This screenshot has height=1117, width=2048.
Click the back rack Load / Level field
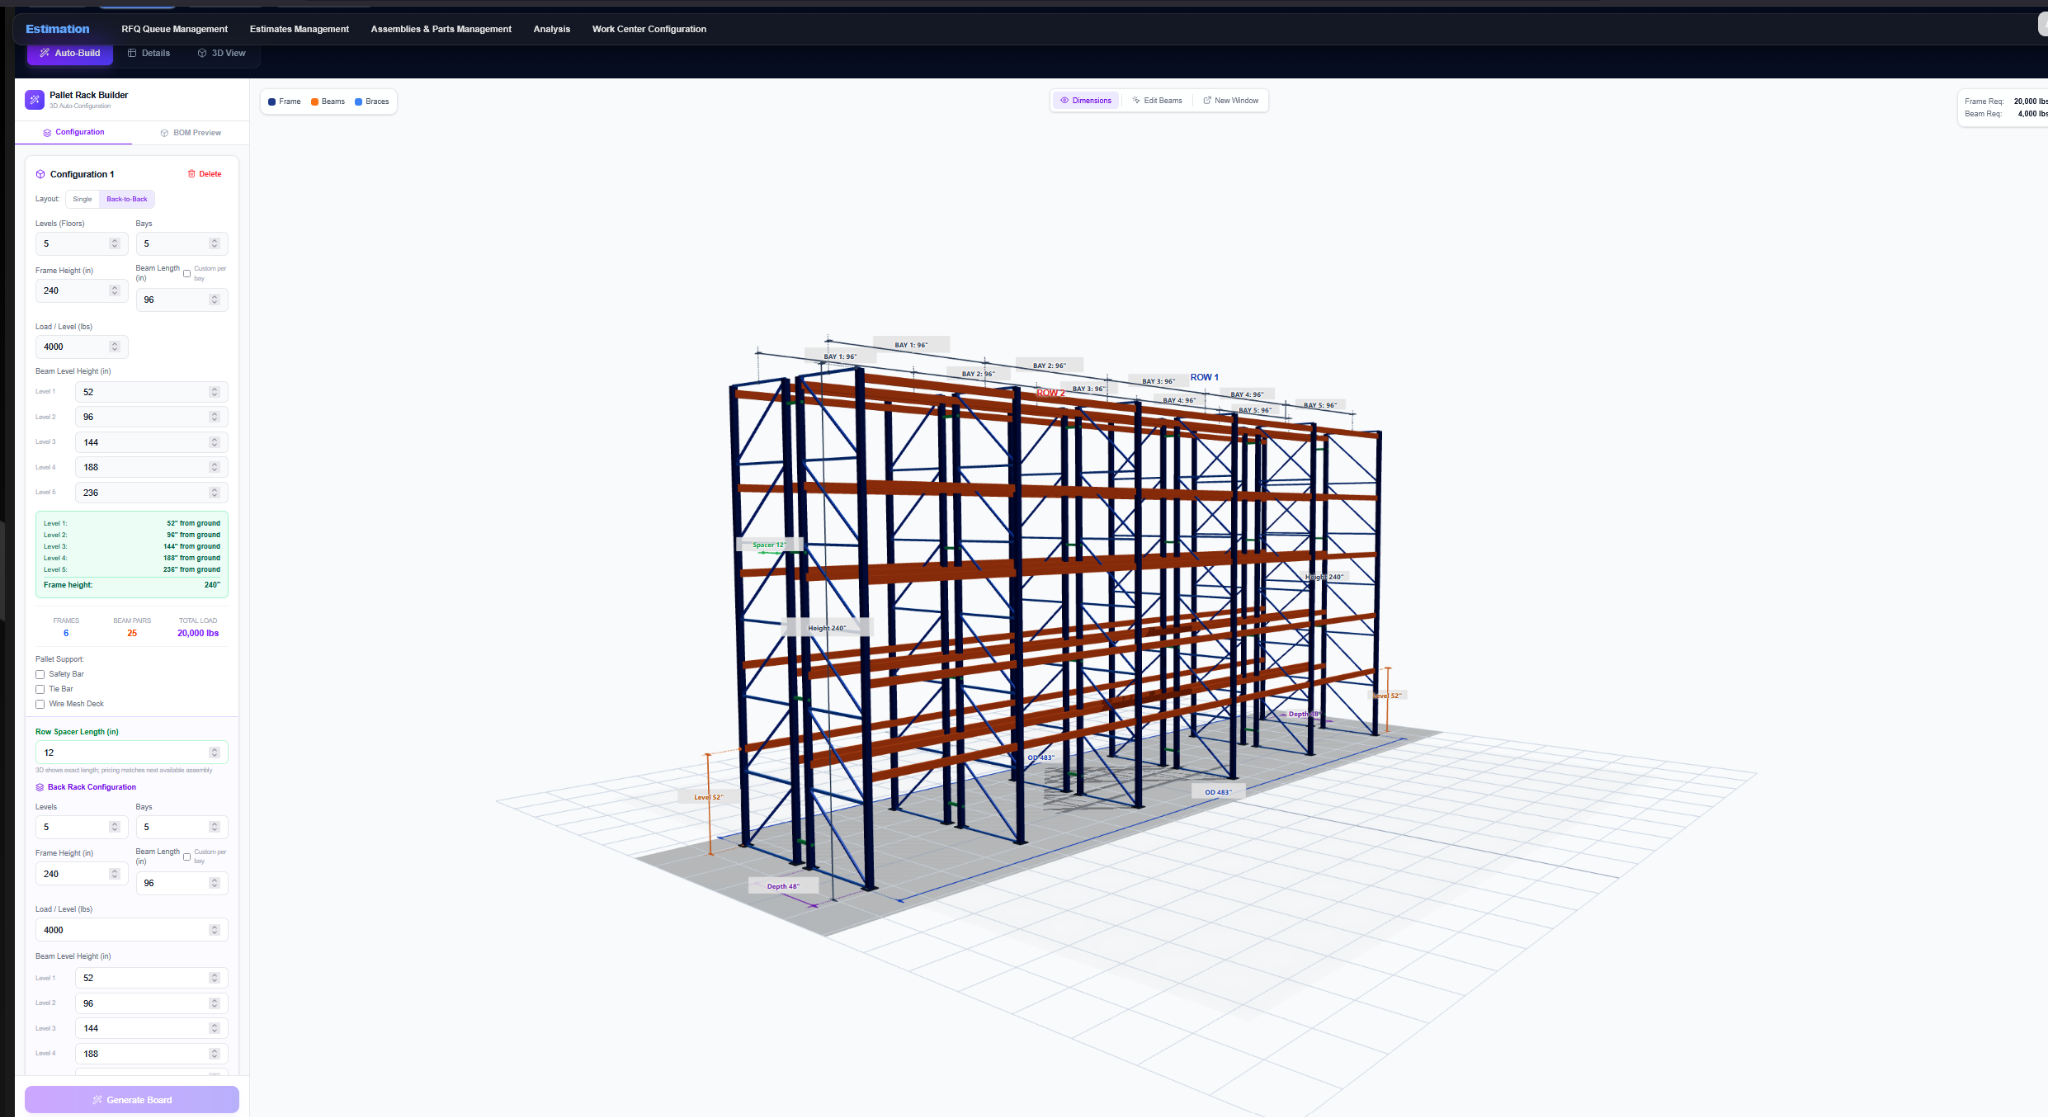(x=131, y=930)
